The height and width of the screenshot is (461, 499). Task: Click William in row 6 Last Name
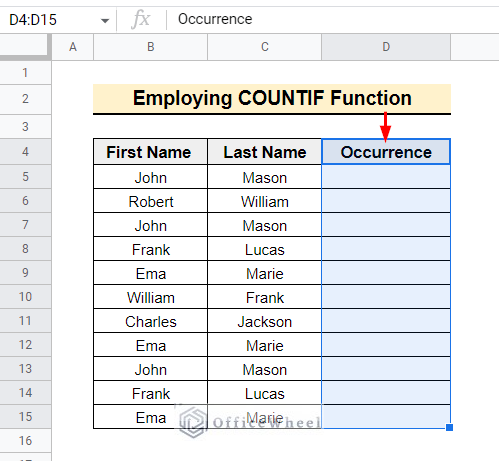[264, 201]
